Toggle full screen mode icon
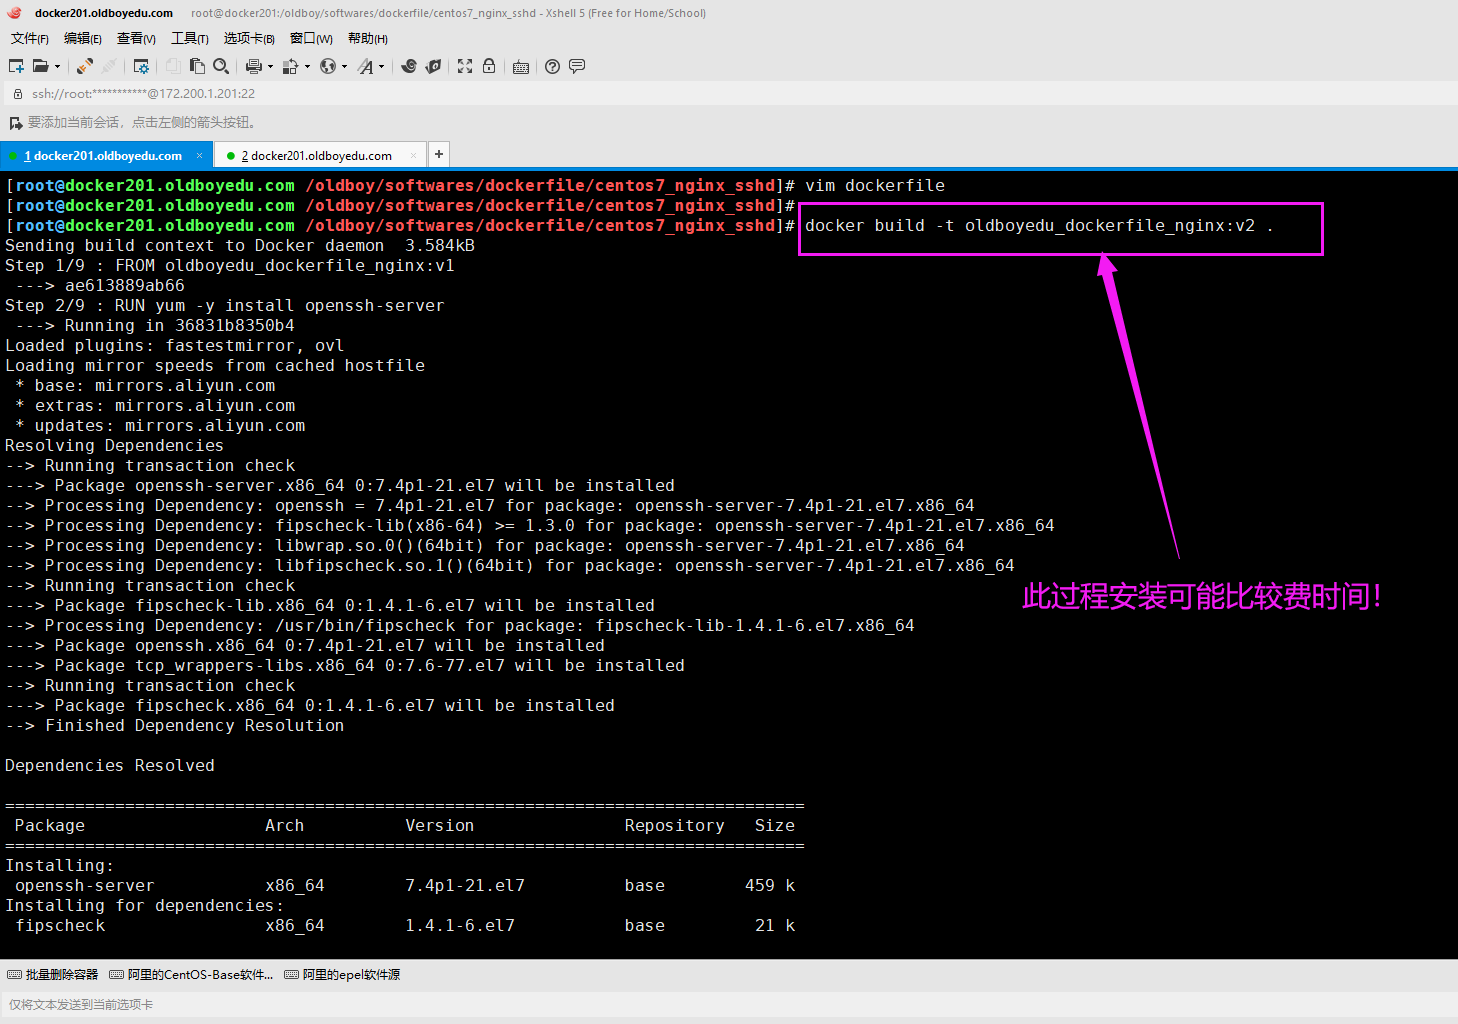This screenshot has width=1458, height=1024. tap(465, 66)
